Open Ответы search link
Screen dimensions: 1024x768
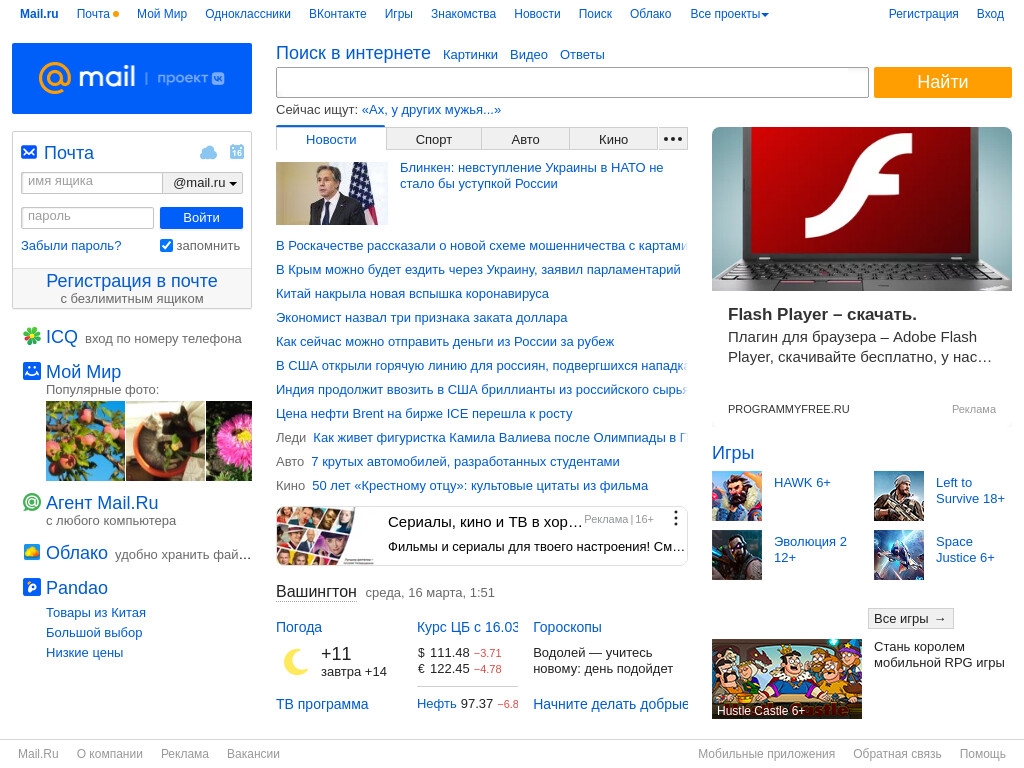tap(582, 55)
